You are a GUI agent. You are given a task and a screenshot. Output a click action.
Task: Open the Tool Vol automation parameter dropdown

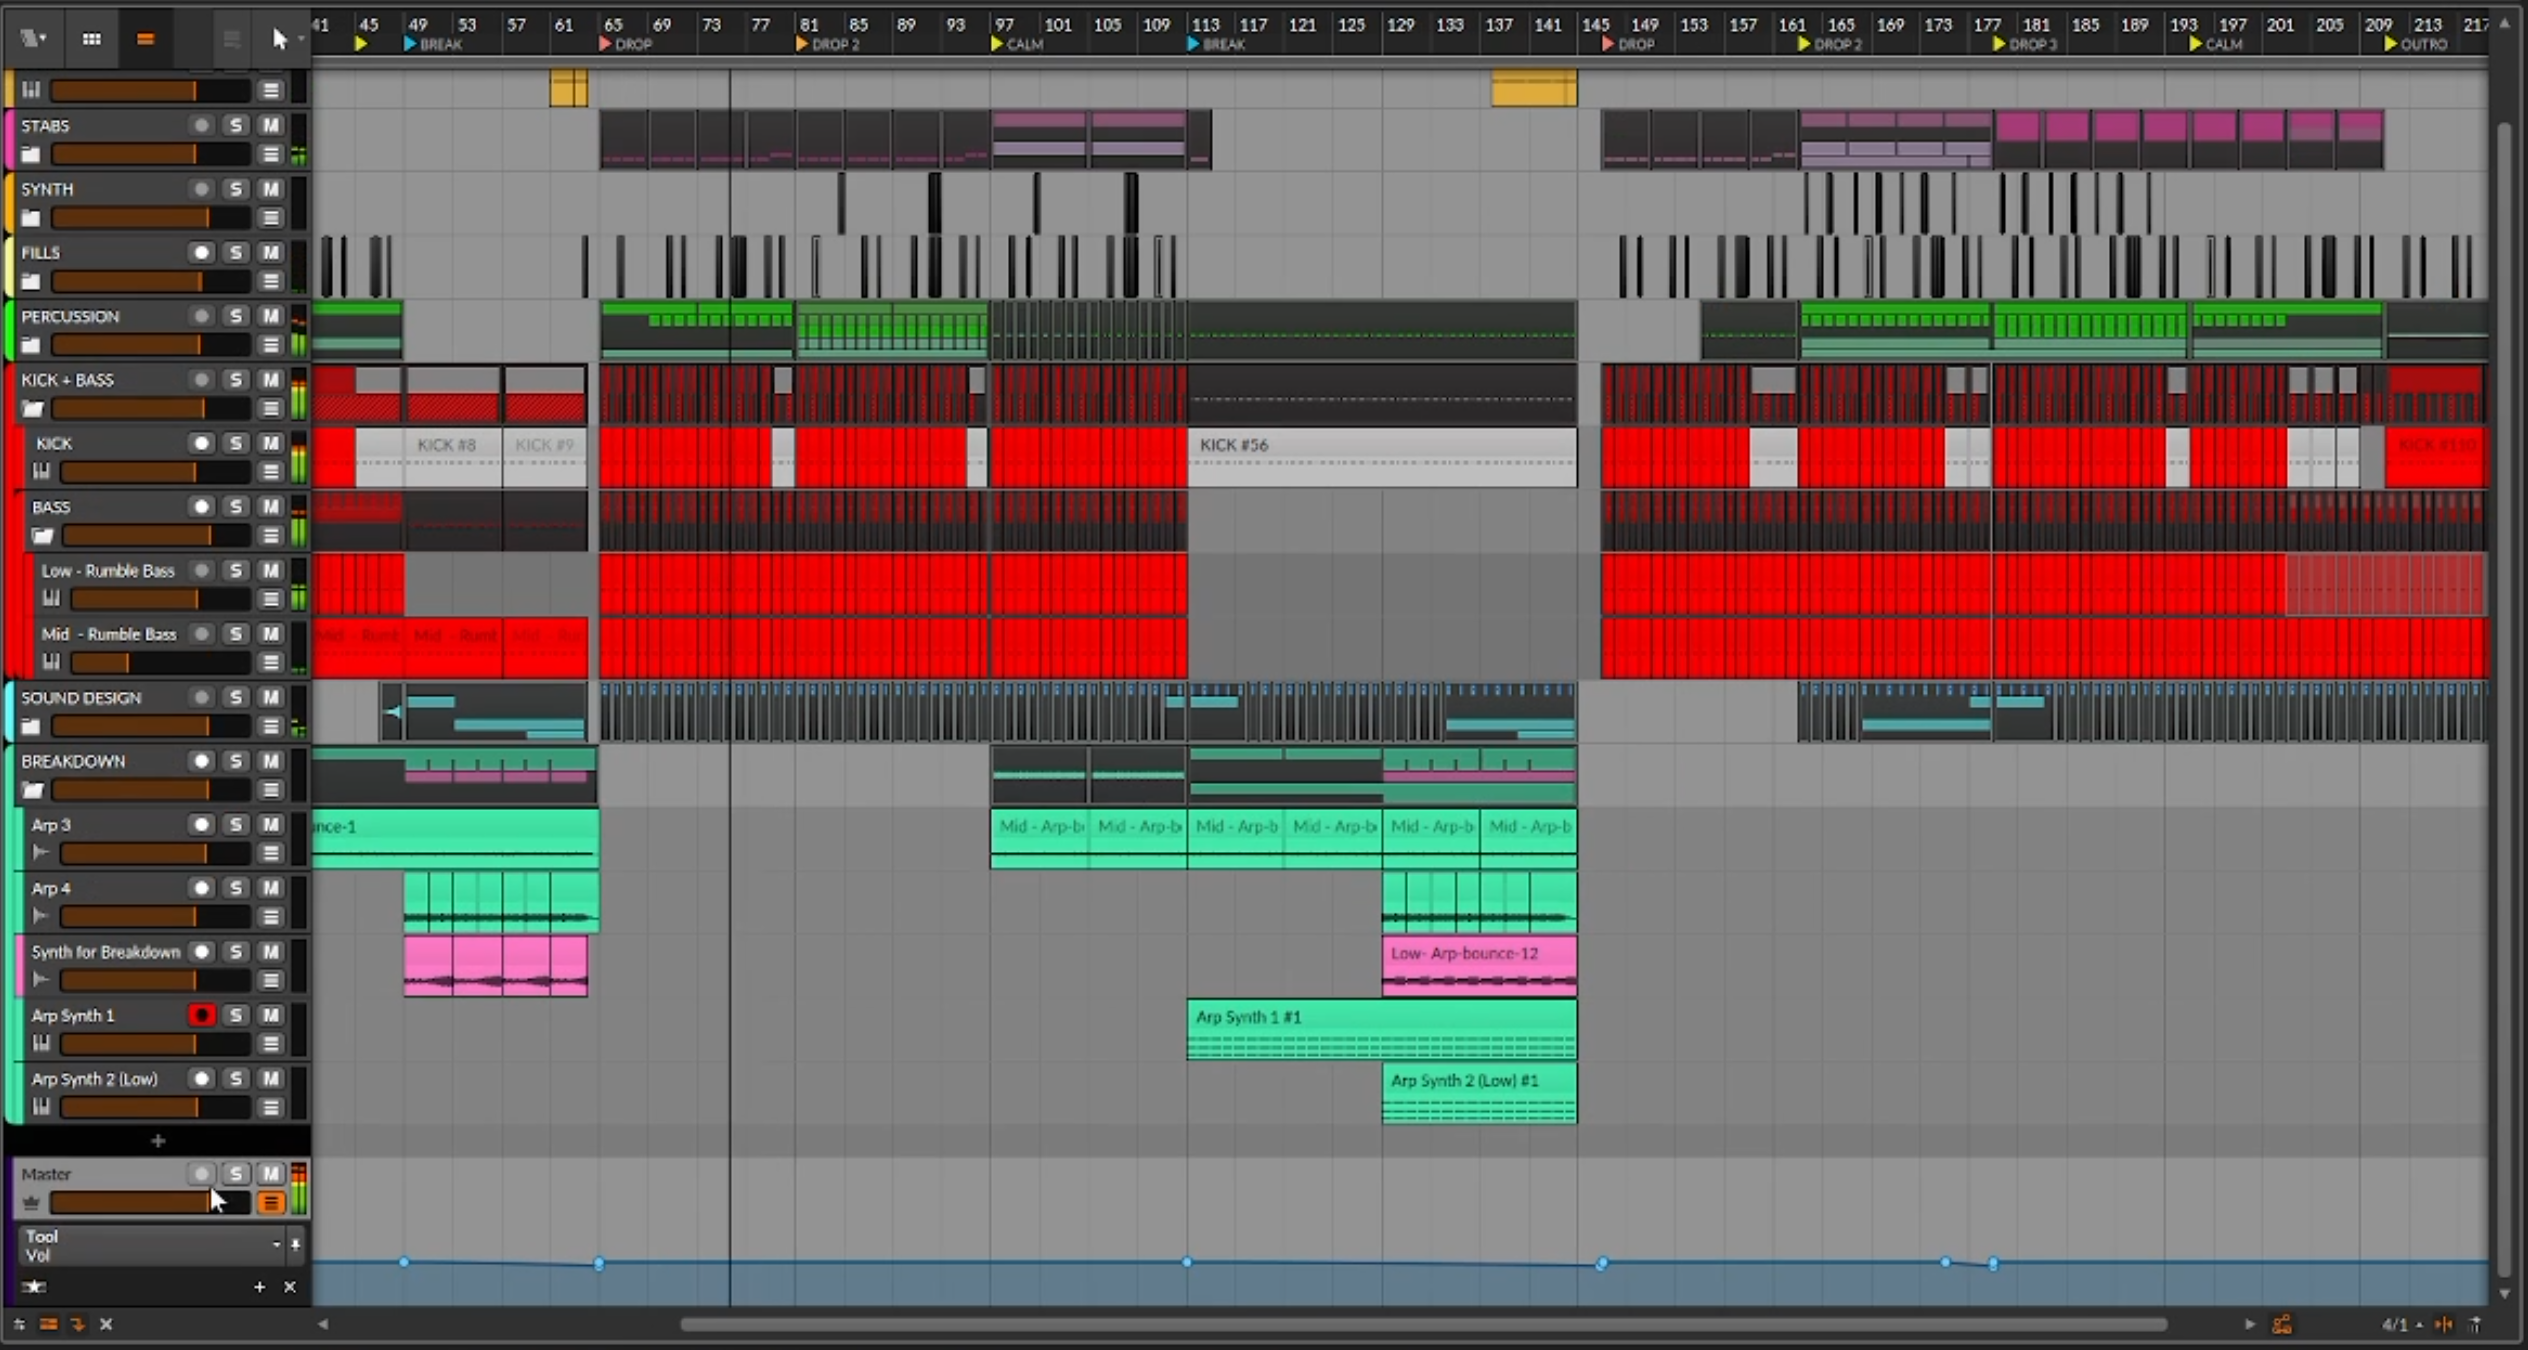[154, 1245]
